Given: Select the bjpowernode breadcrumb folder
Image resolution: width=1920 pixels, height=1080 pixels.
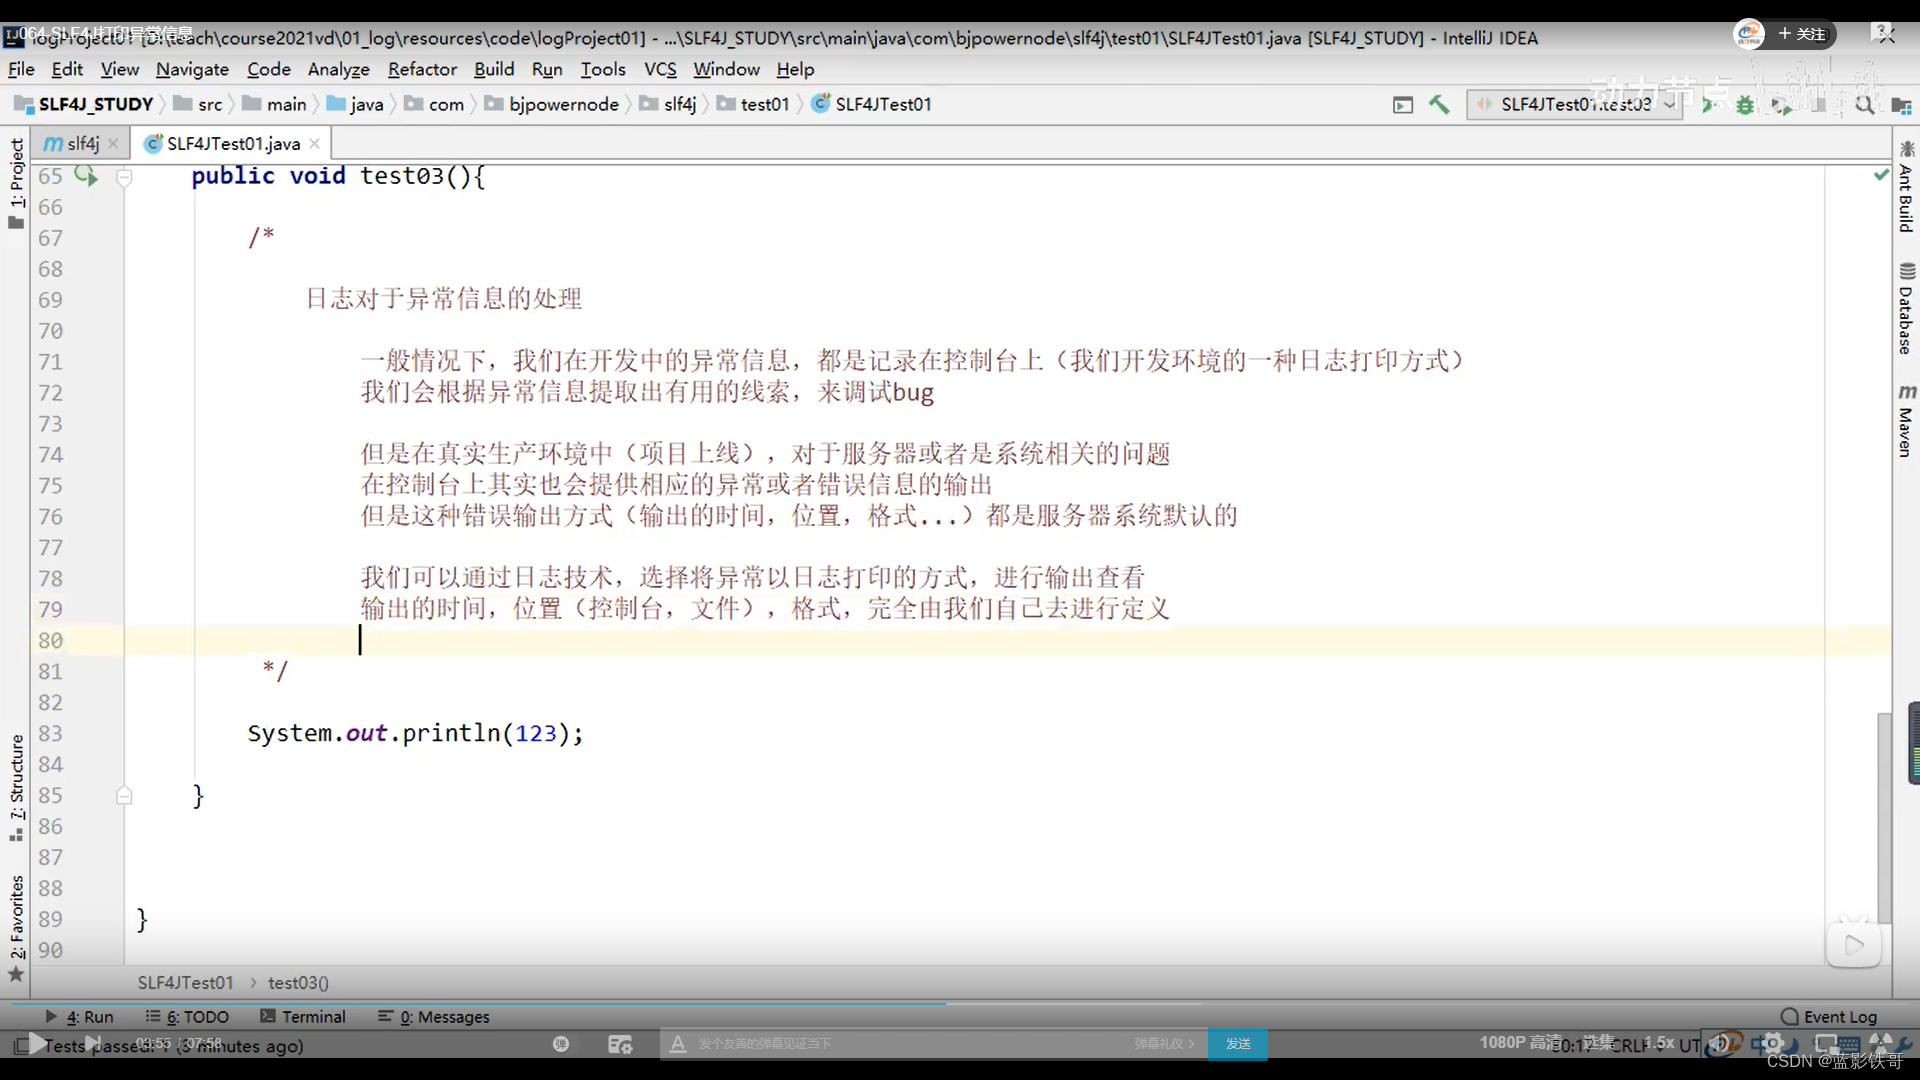Looking at the screenshot, I should click(553, 104).
